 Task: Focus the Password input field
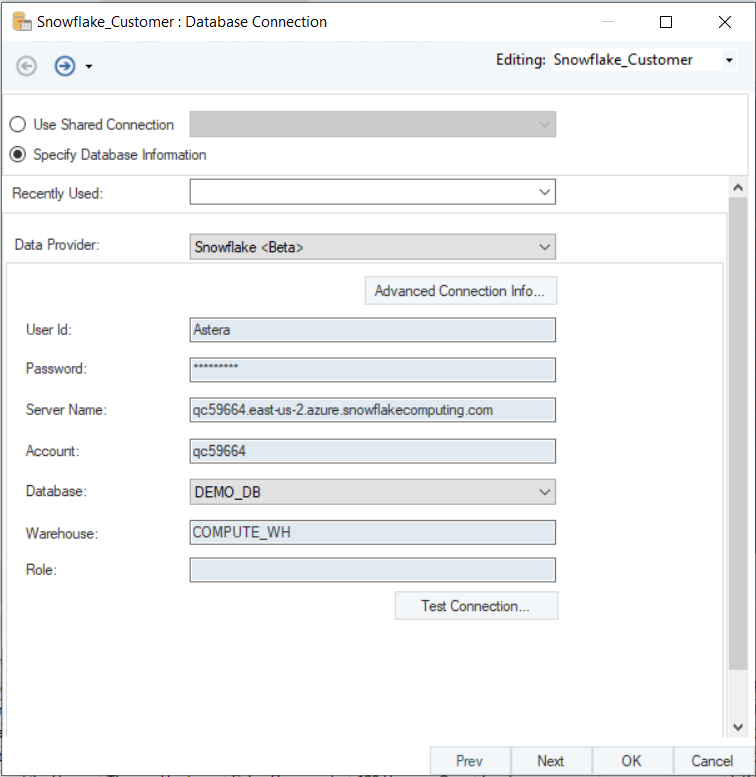click(372, 370)
